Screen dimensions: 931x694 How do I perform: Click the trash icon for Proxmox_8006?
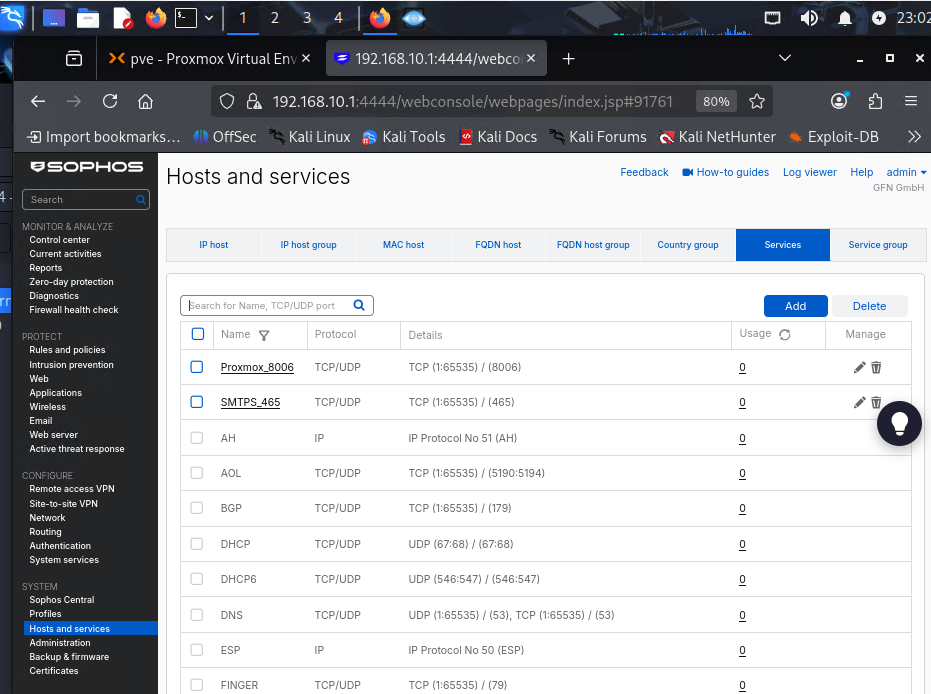876,368
